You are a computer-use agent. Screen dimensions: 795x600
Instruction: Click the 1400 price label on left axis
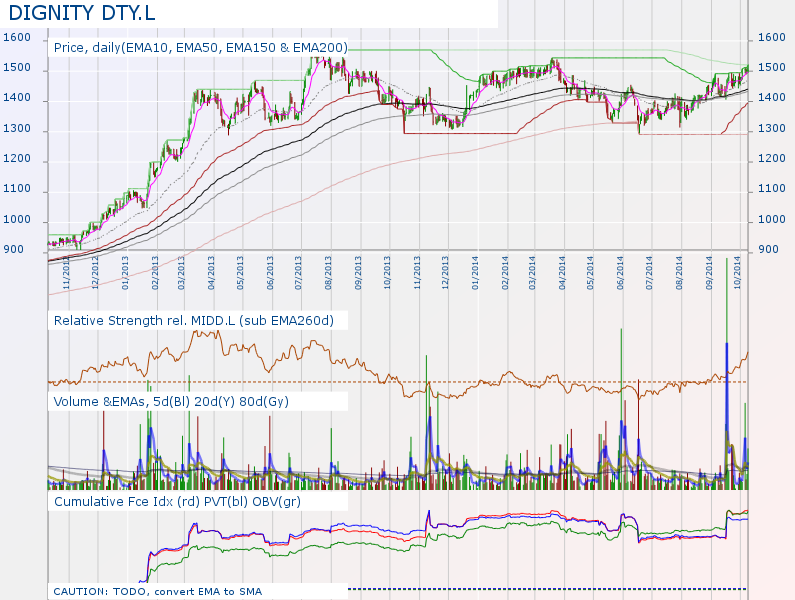click(17, 98)
